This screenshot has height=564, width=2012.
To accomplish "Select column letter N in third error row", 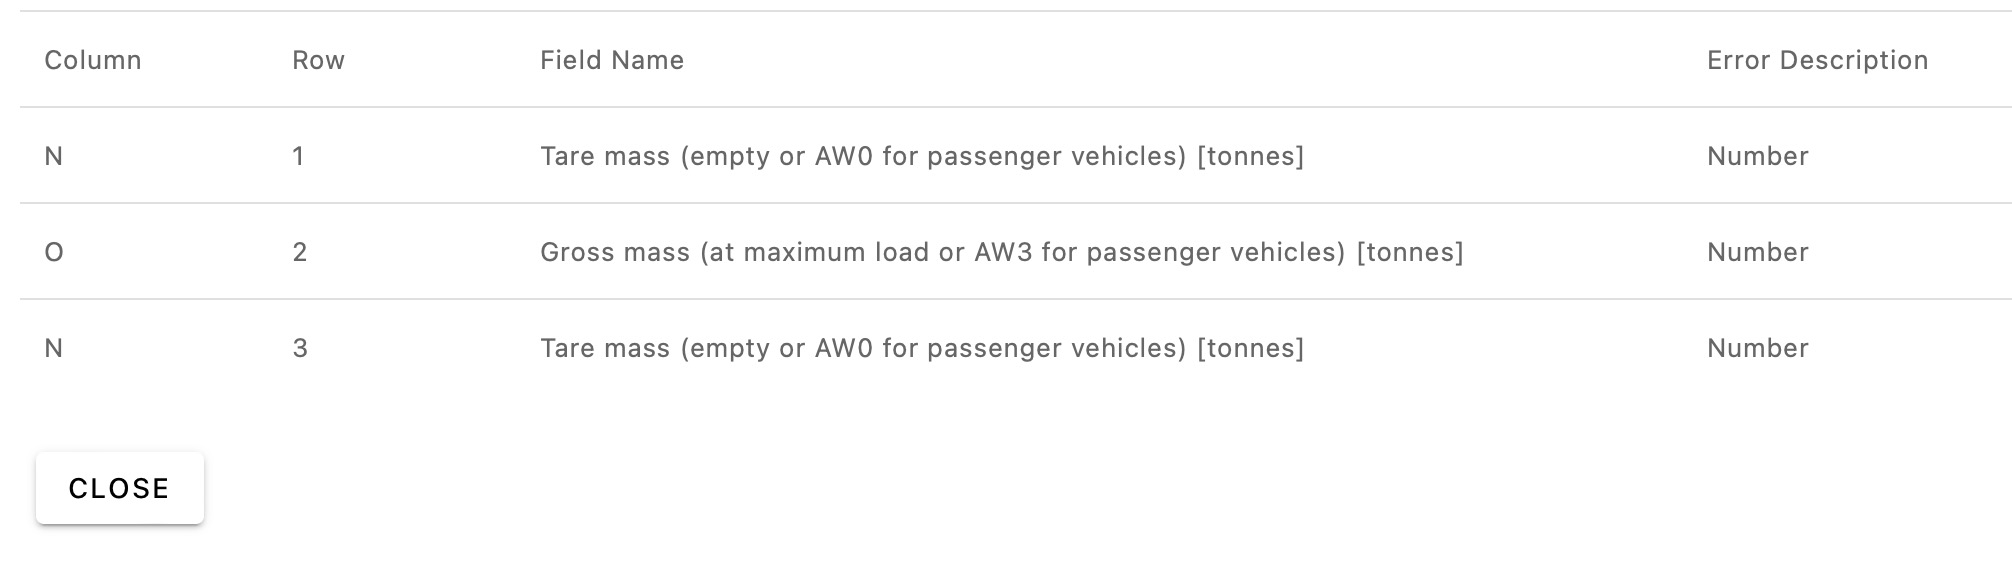I will [54, 348].
